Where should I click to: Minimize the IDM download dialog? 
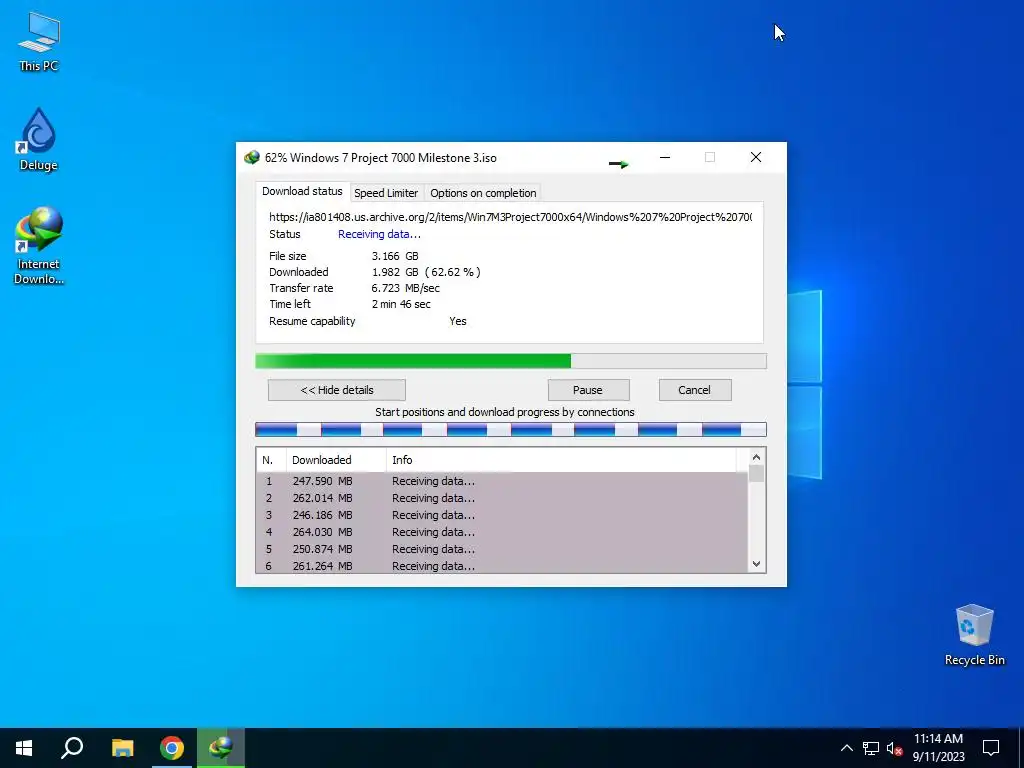pos(665,157)
